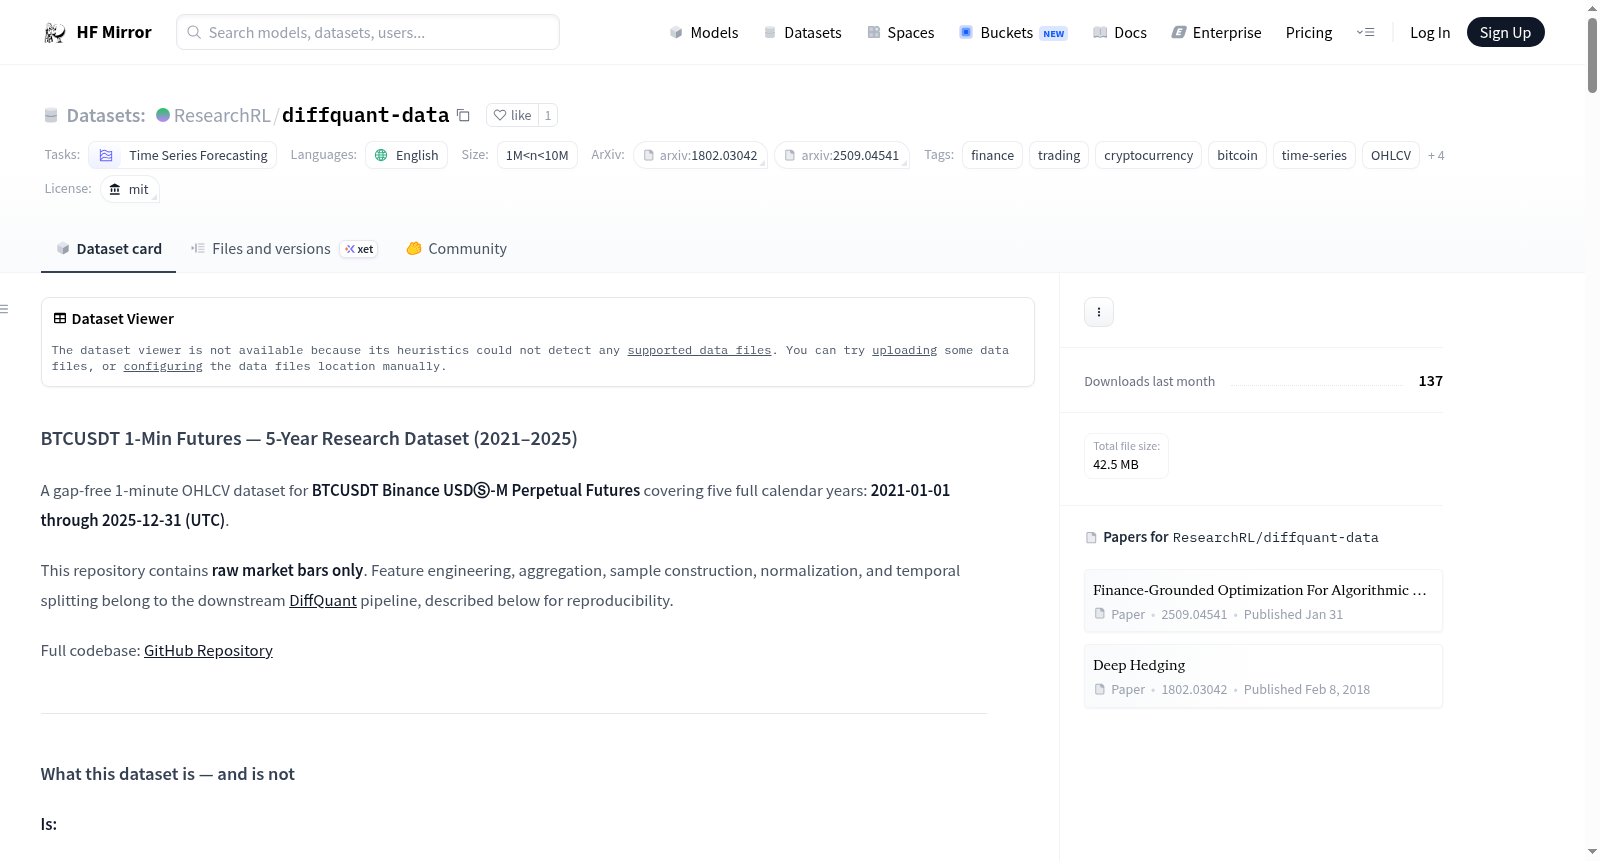Viewport: 1600px width, 861px height.
Task: Click the Datasets icon beside the title
Action: click(x=51, y=115)
